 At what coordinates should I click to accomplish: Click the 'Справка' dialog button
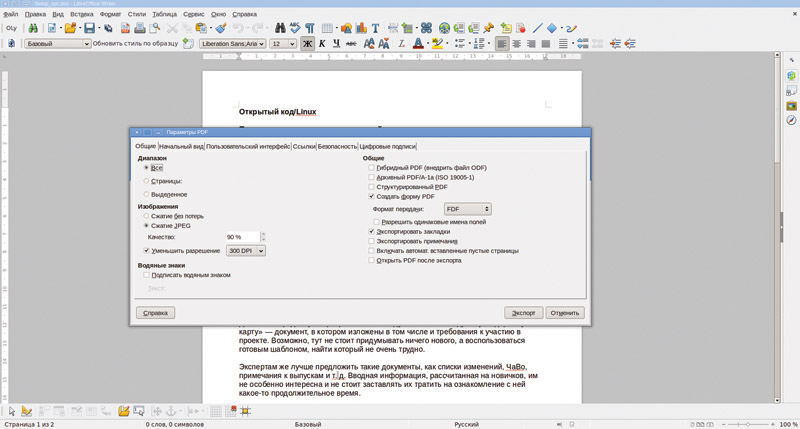tap(156, 313)
